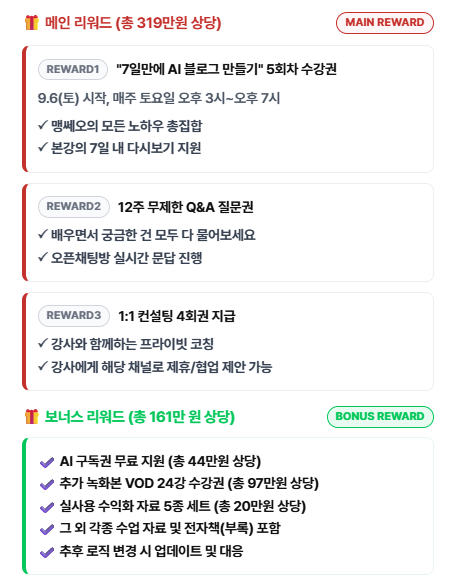Click the checkmark before 본강의 7일 내 다시보기

click(43, 147)
